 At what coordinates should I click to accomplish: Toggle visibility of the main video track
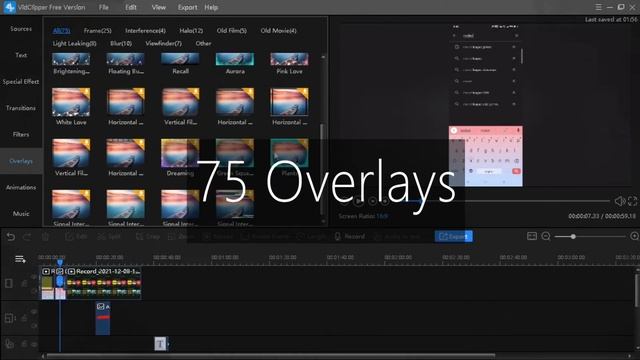(34, 277)
